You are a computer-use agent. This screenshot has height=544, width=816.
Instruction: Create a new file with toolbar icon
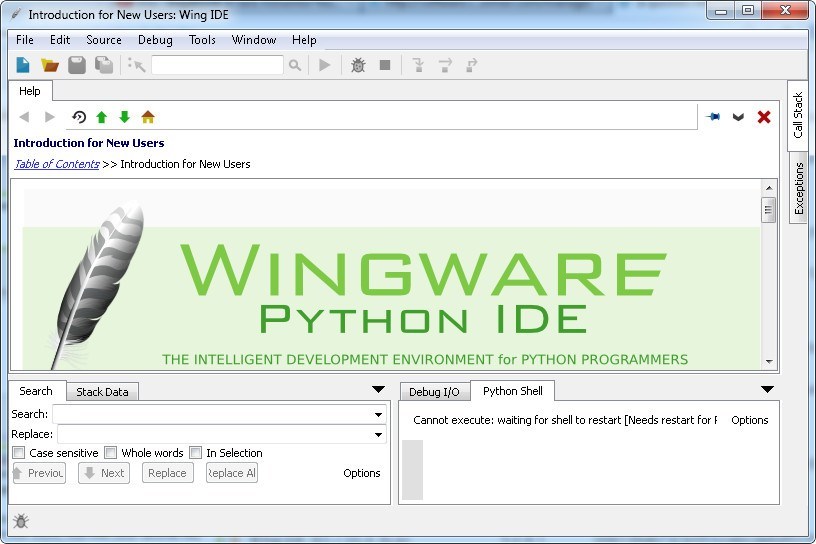click(x=23, y=65)
